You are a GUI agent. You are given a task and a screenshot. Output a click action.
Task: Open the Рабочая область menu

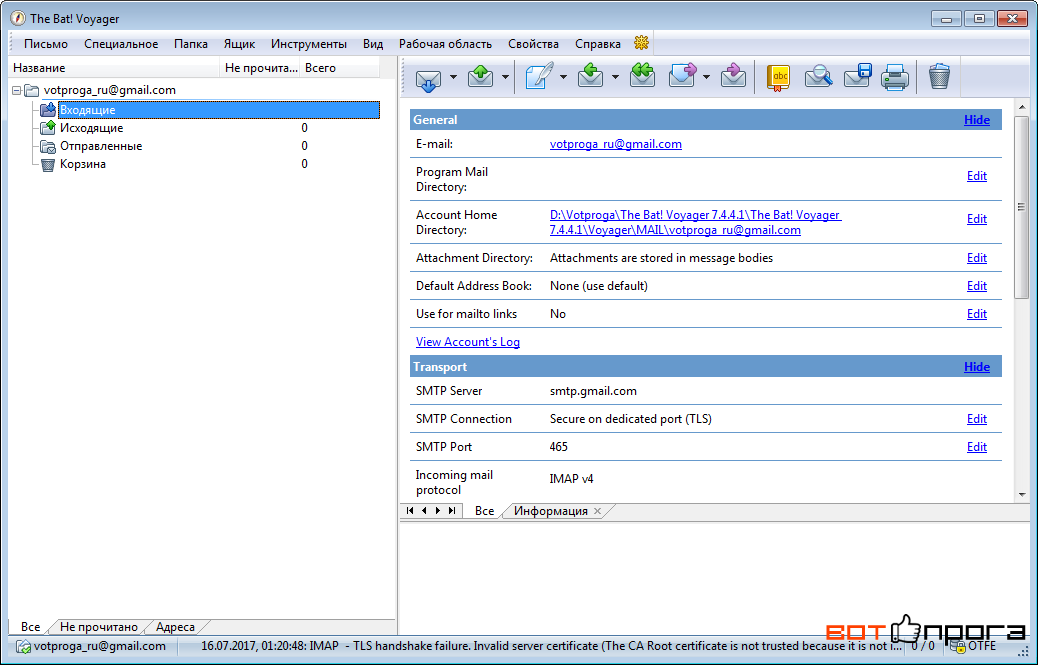445,44
